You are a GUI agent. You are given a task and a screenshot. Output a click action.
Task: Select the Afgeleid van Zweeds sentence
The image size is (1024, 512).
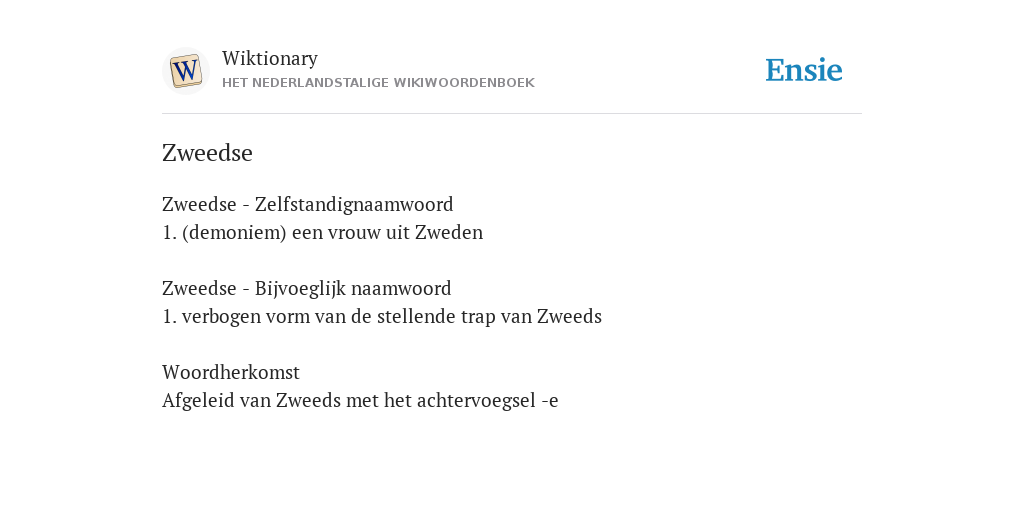click(360, 400)
